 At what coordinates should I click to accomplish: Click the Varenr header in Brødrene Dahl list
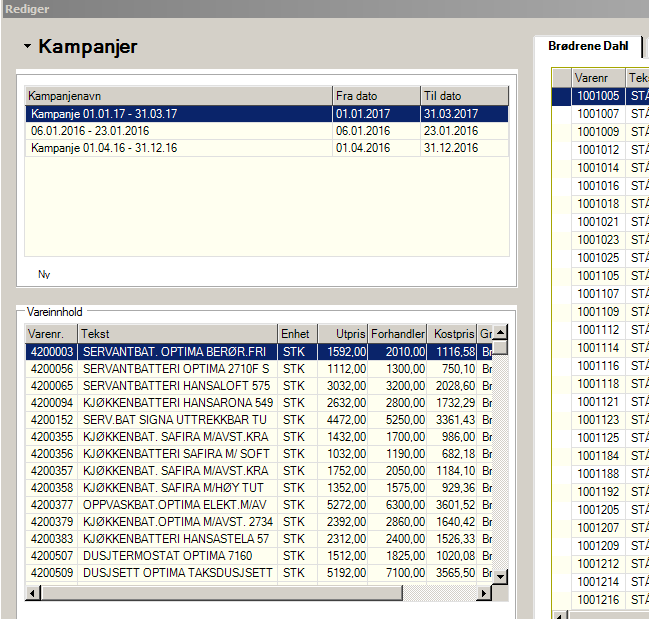598,77
